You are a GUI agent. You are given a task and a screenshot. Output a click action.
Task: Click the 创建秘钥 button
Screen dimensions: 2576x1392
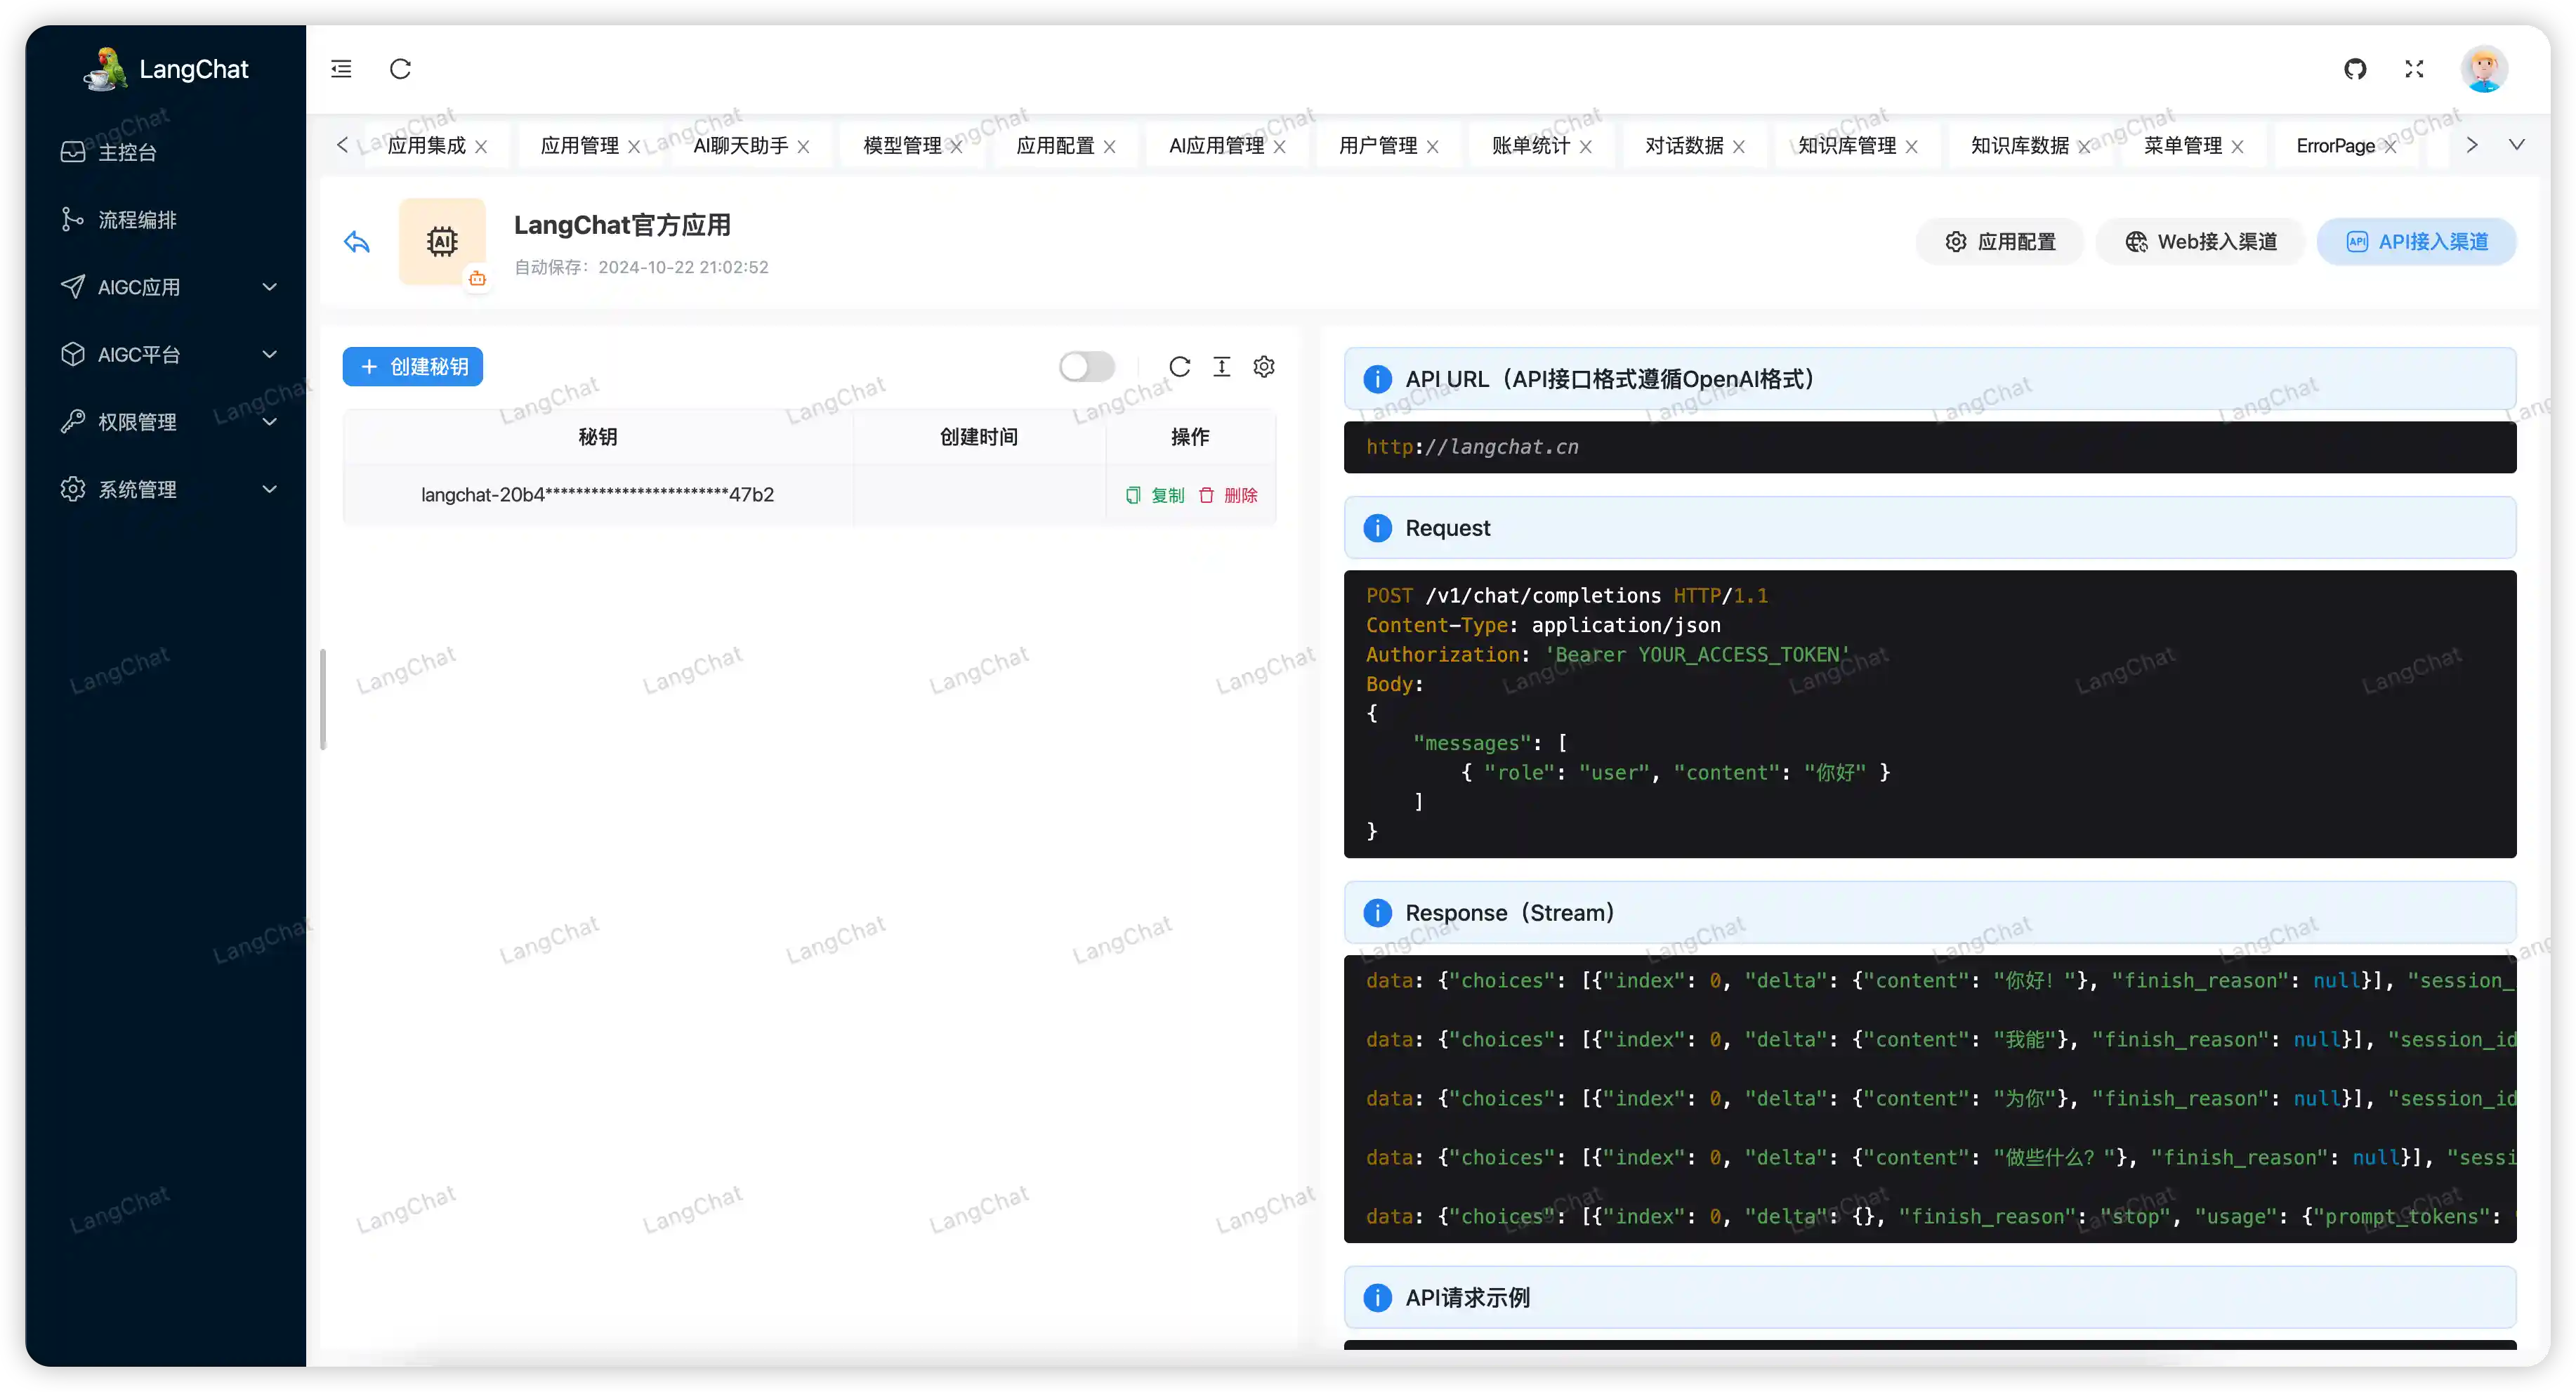tap(413, 367)
